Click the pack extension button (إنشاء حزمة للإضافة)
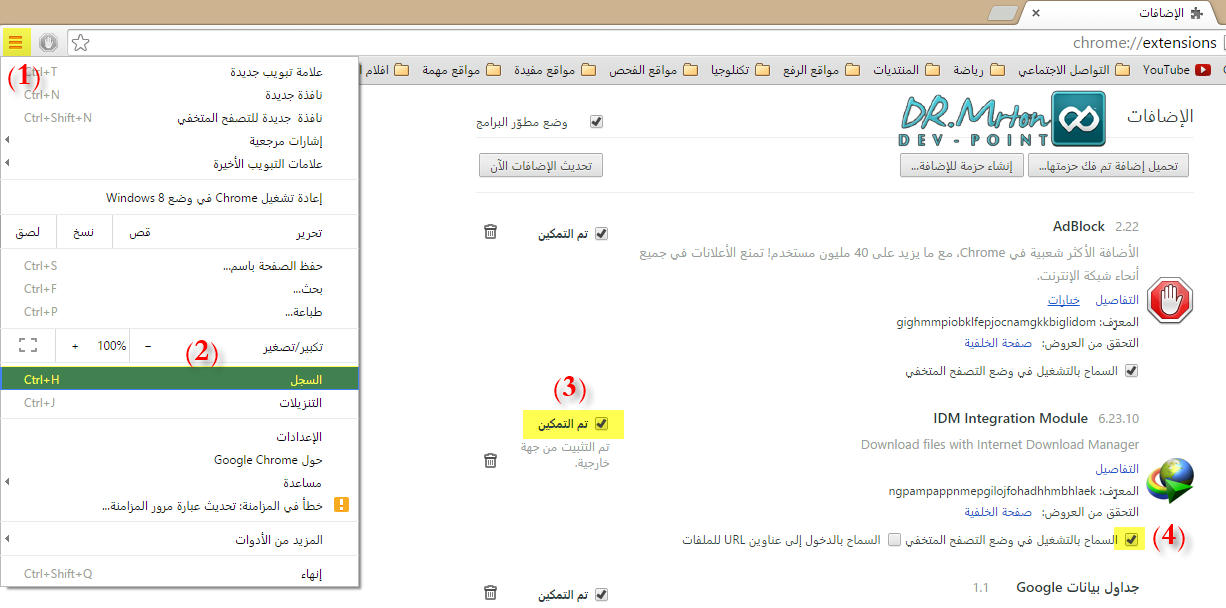The height and width of the screenshot is (608, 1226). [962, 166]
